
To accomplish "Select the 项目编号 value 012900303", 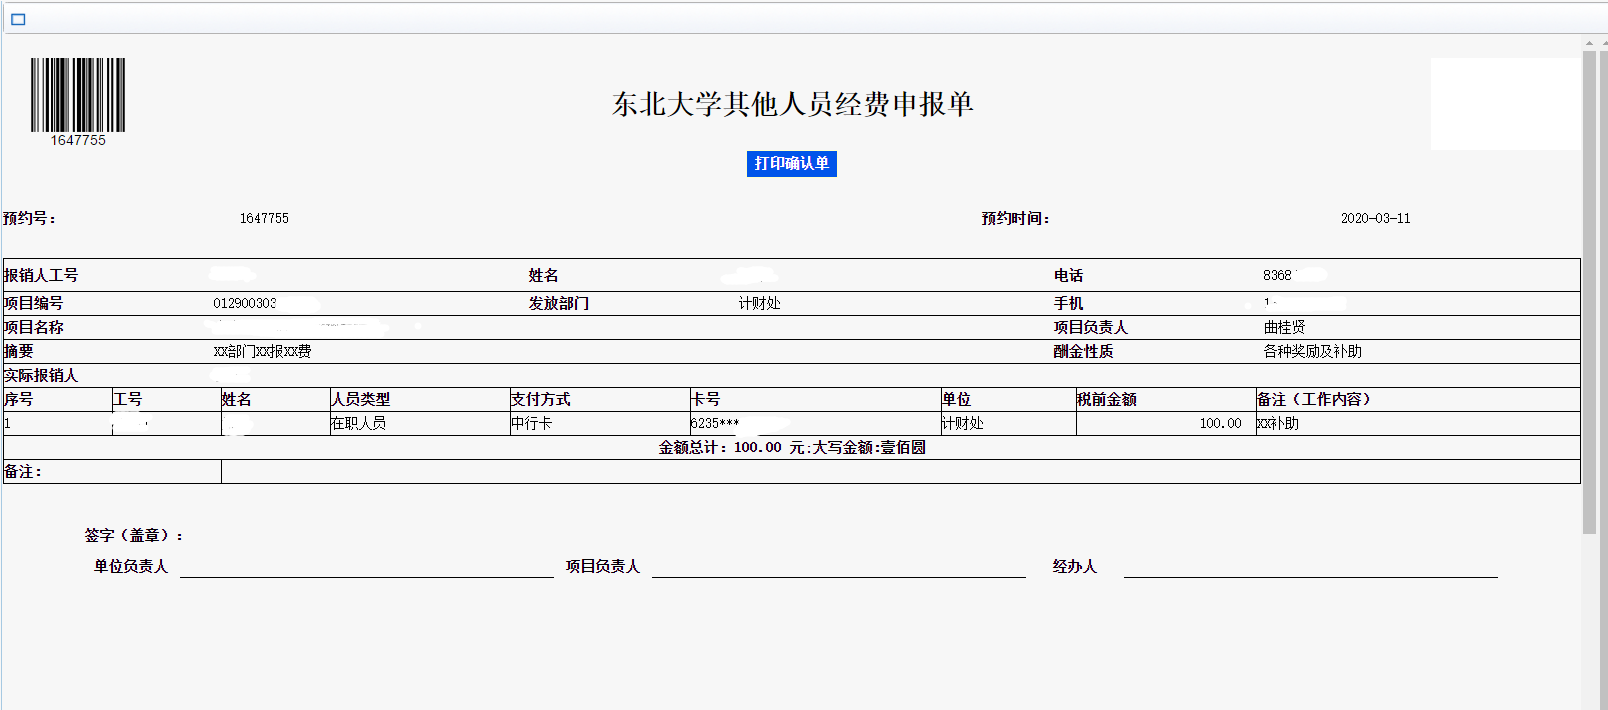I will [245, 303].
